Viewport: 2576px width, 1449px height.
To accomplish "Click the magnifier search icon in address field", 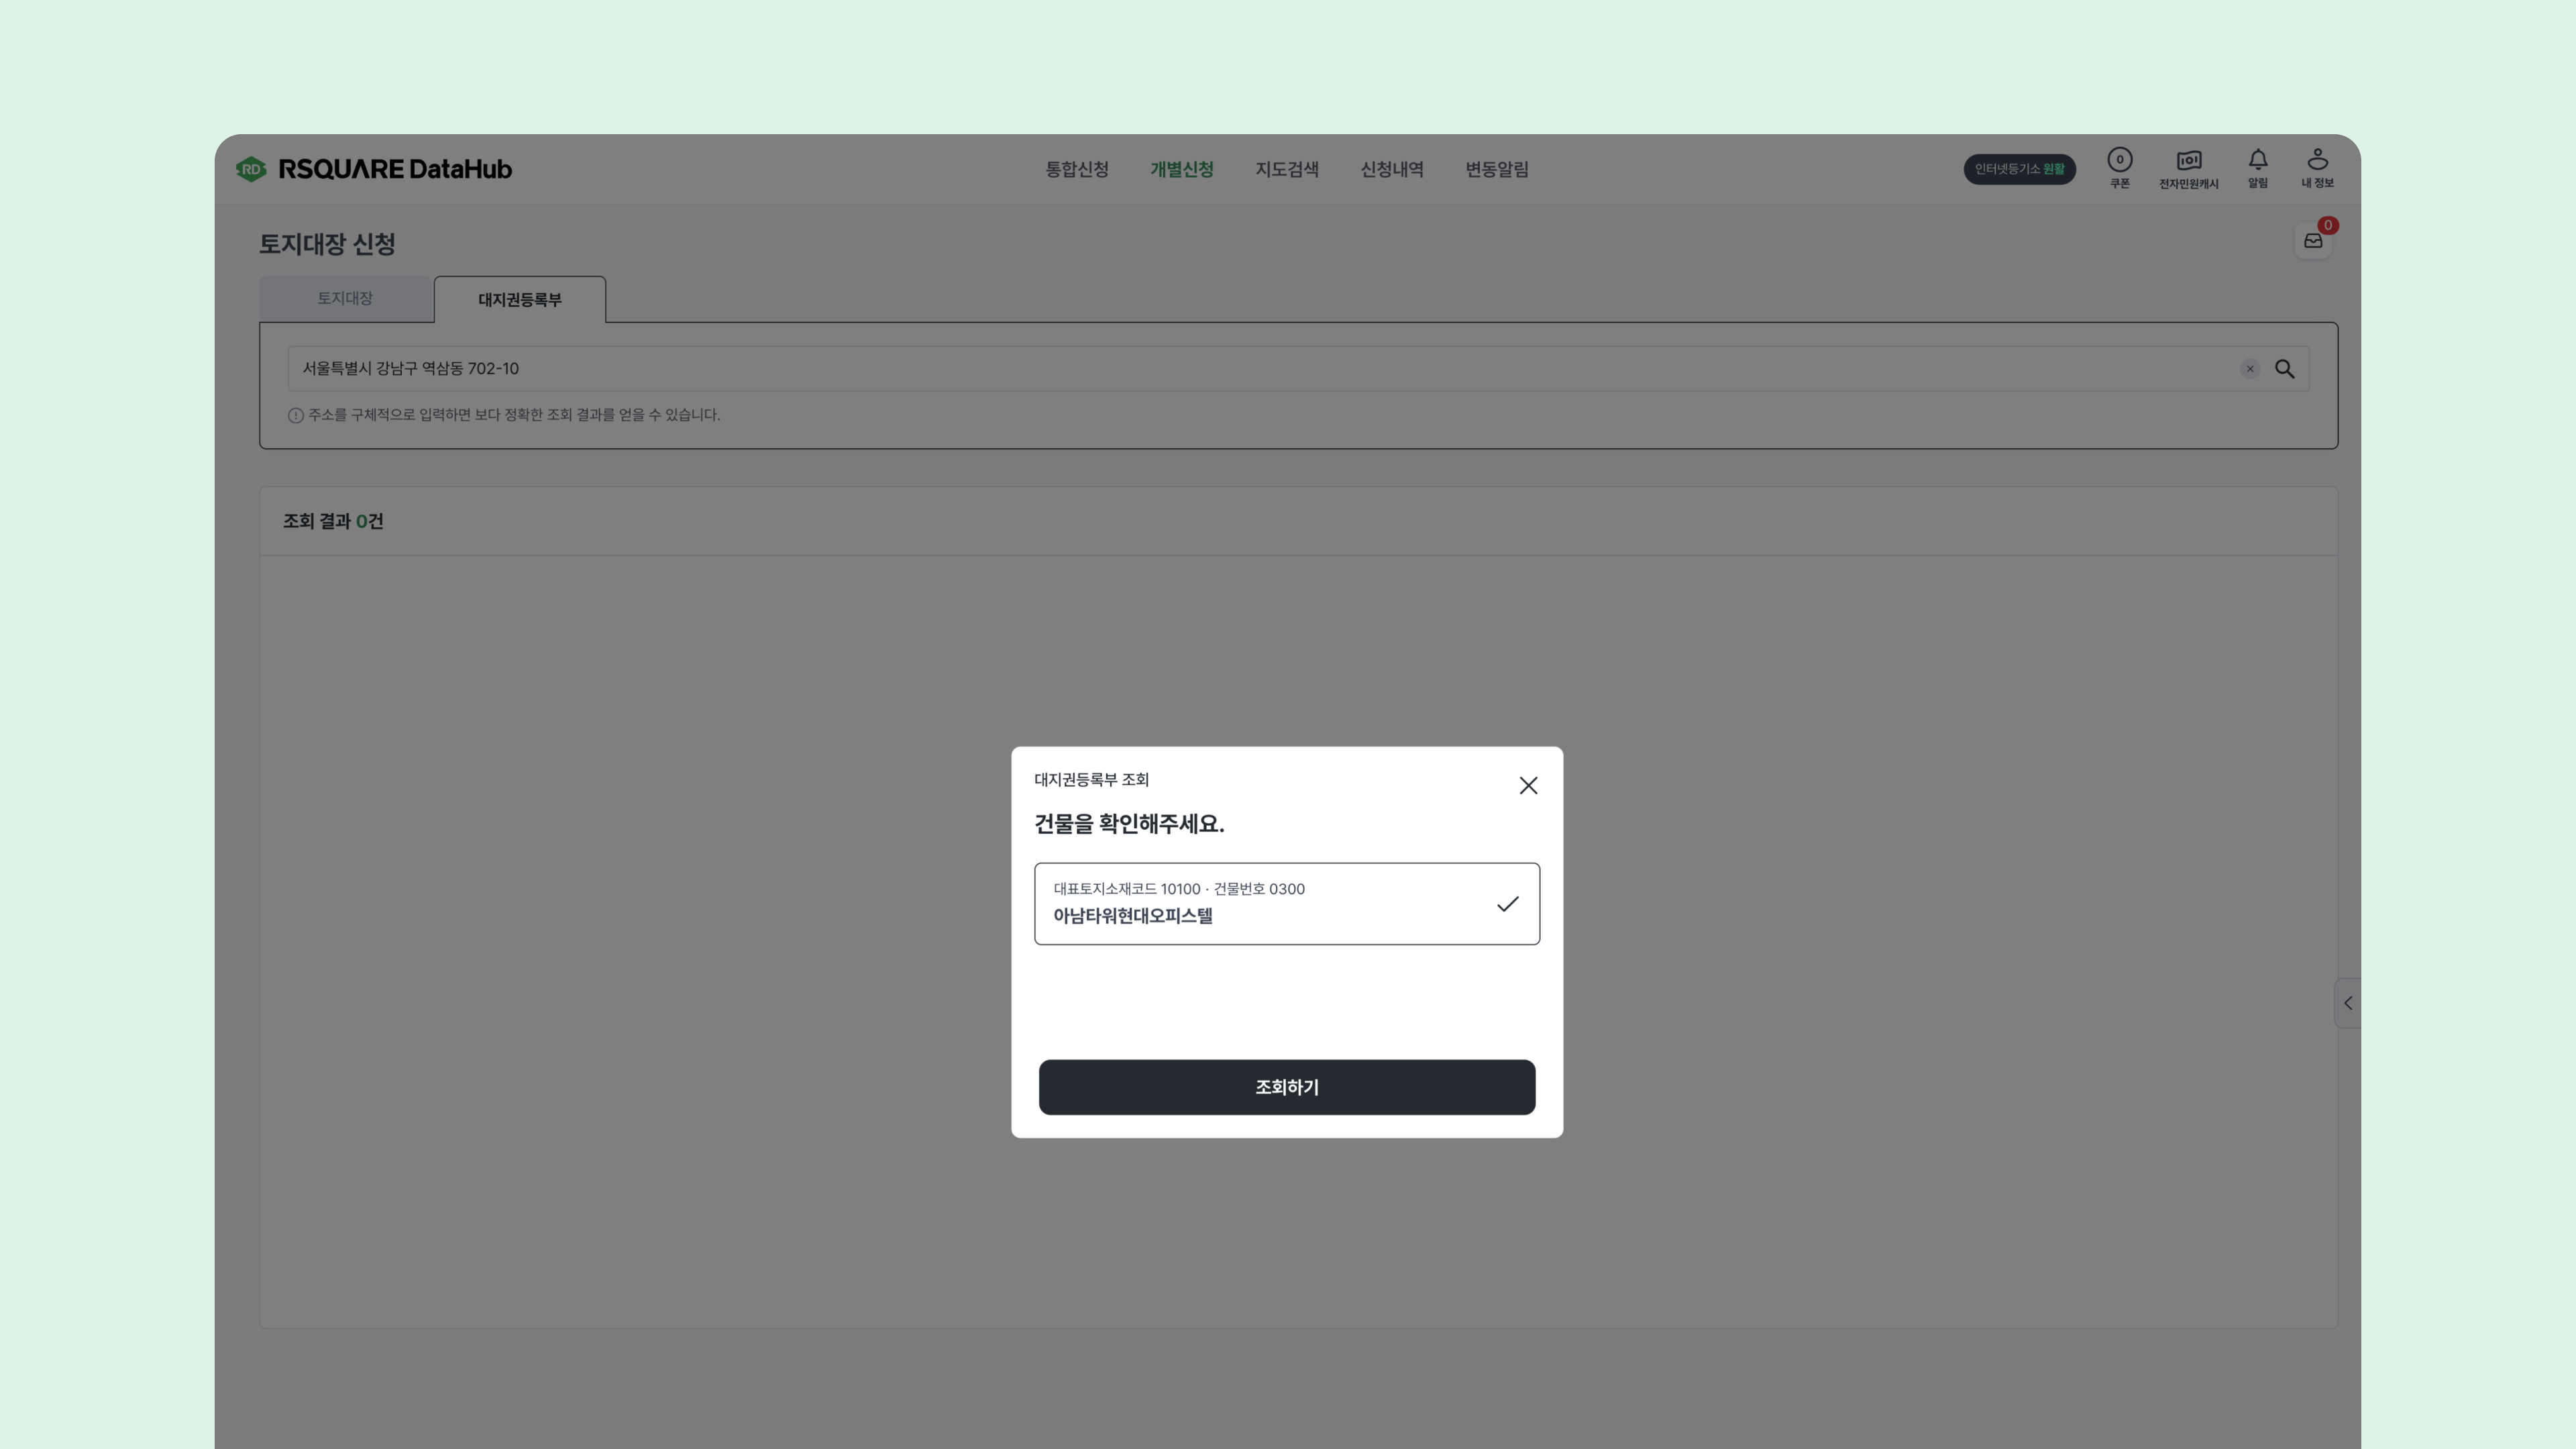I will [2284, 369].
